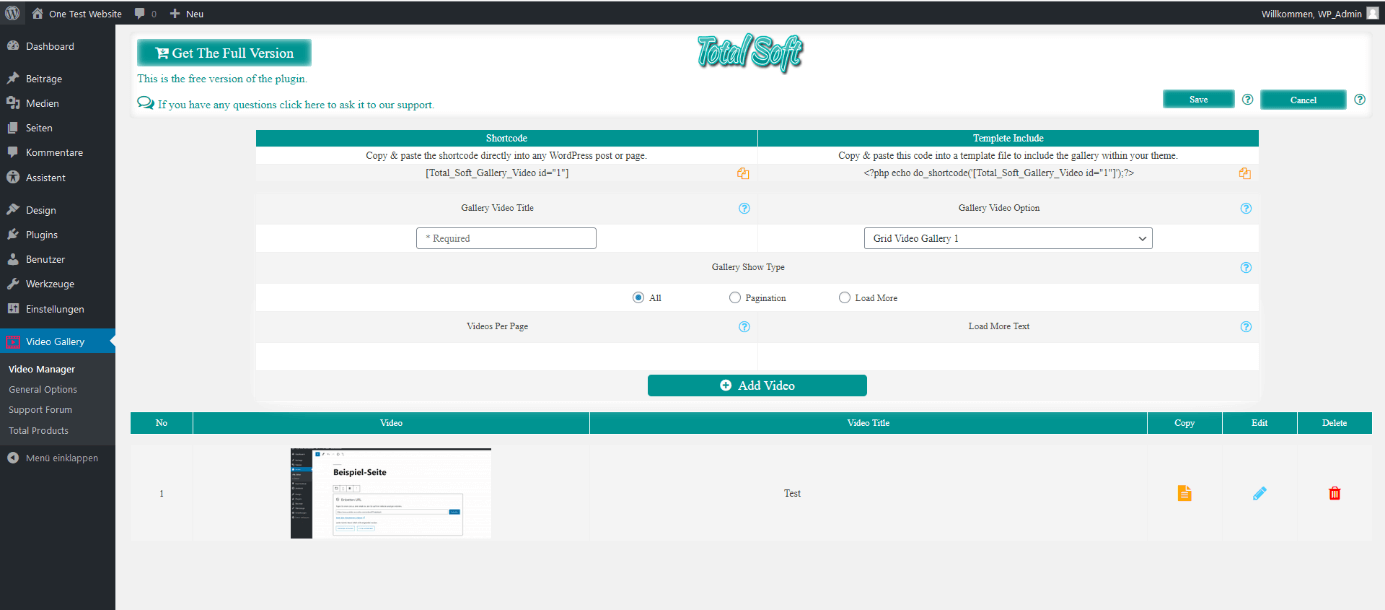Select the Pagination radio button
Image resolution: width=1385 pixels, height=610 pixels.
tap(735, 298)
